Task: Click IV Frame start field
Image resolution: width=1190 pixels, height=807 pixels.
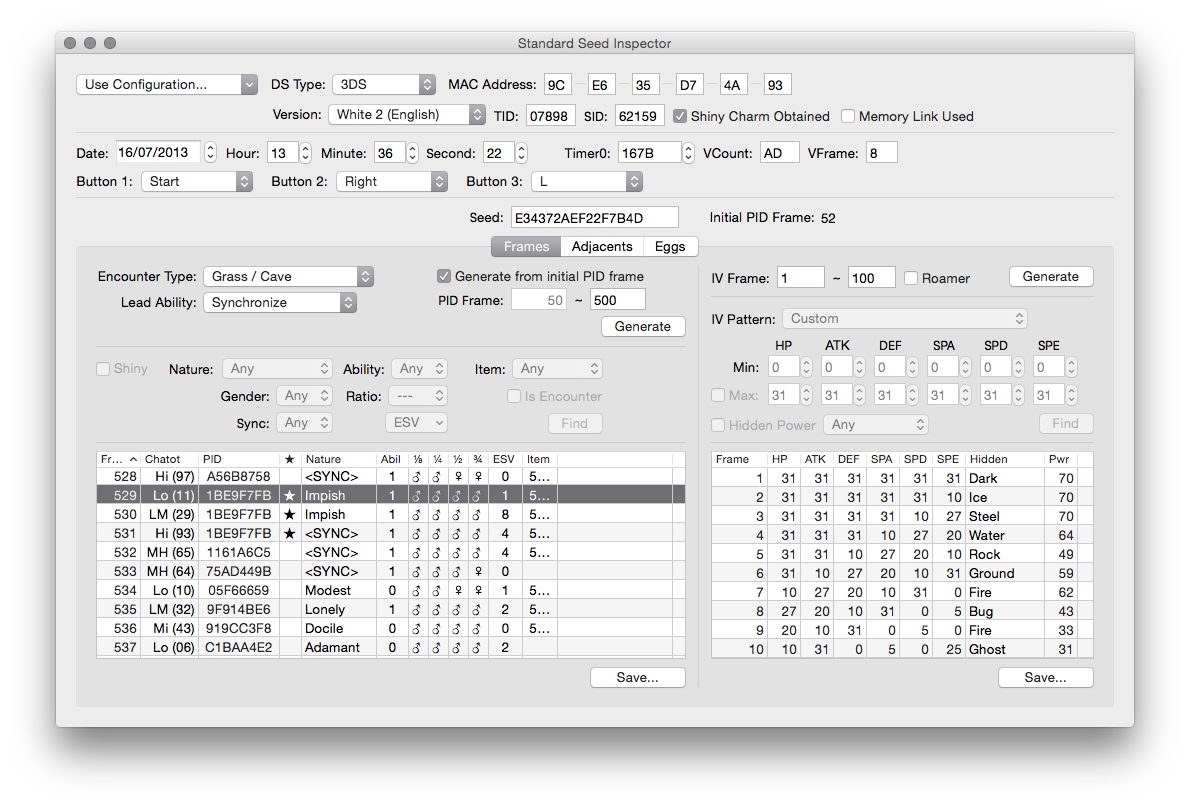Action: tap(801, 278)
